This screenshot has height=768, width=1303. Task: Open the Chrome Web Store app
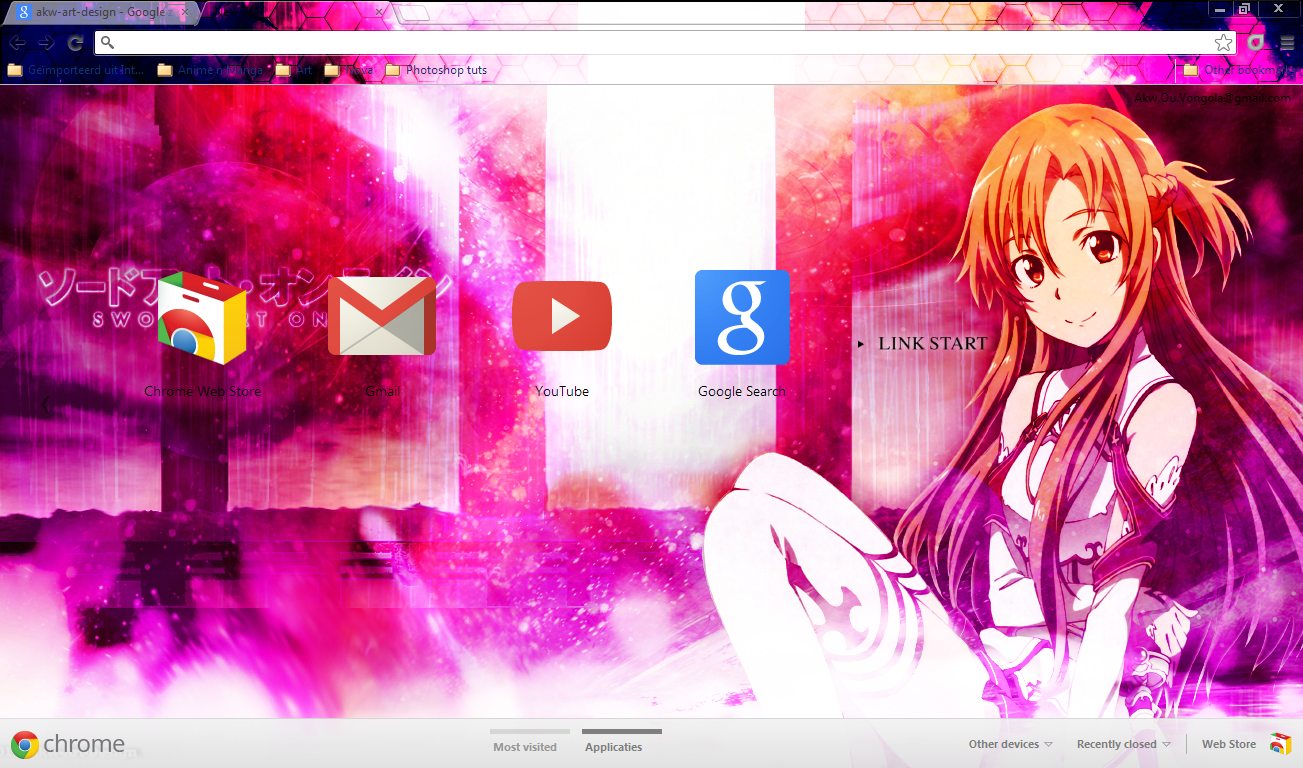(202, 317)
